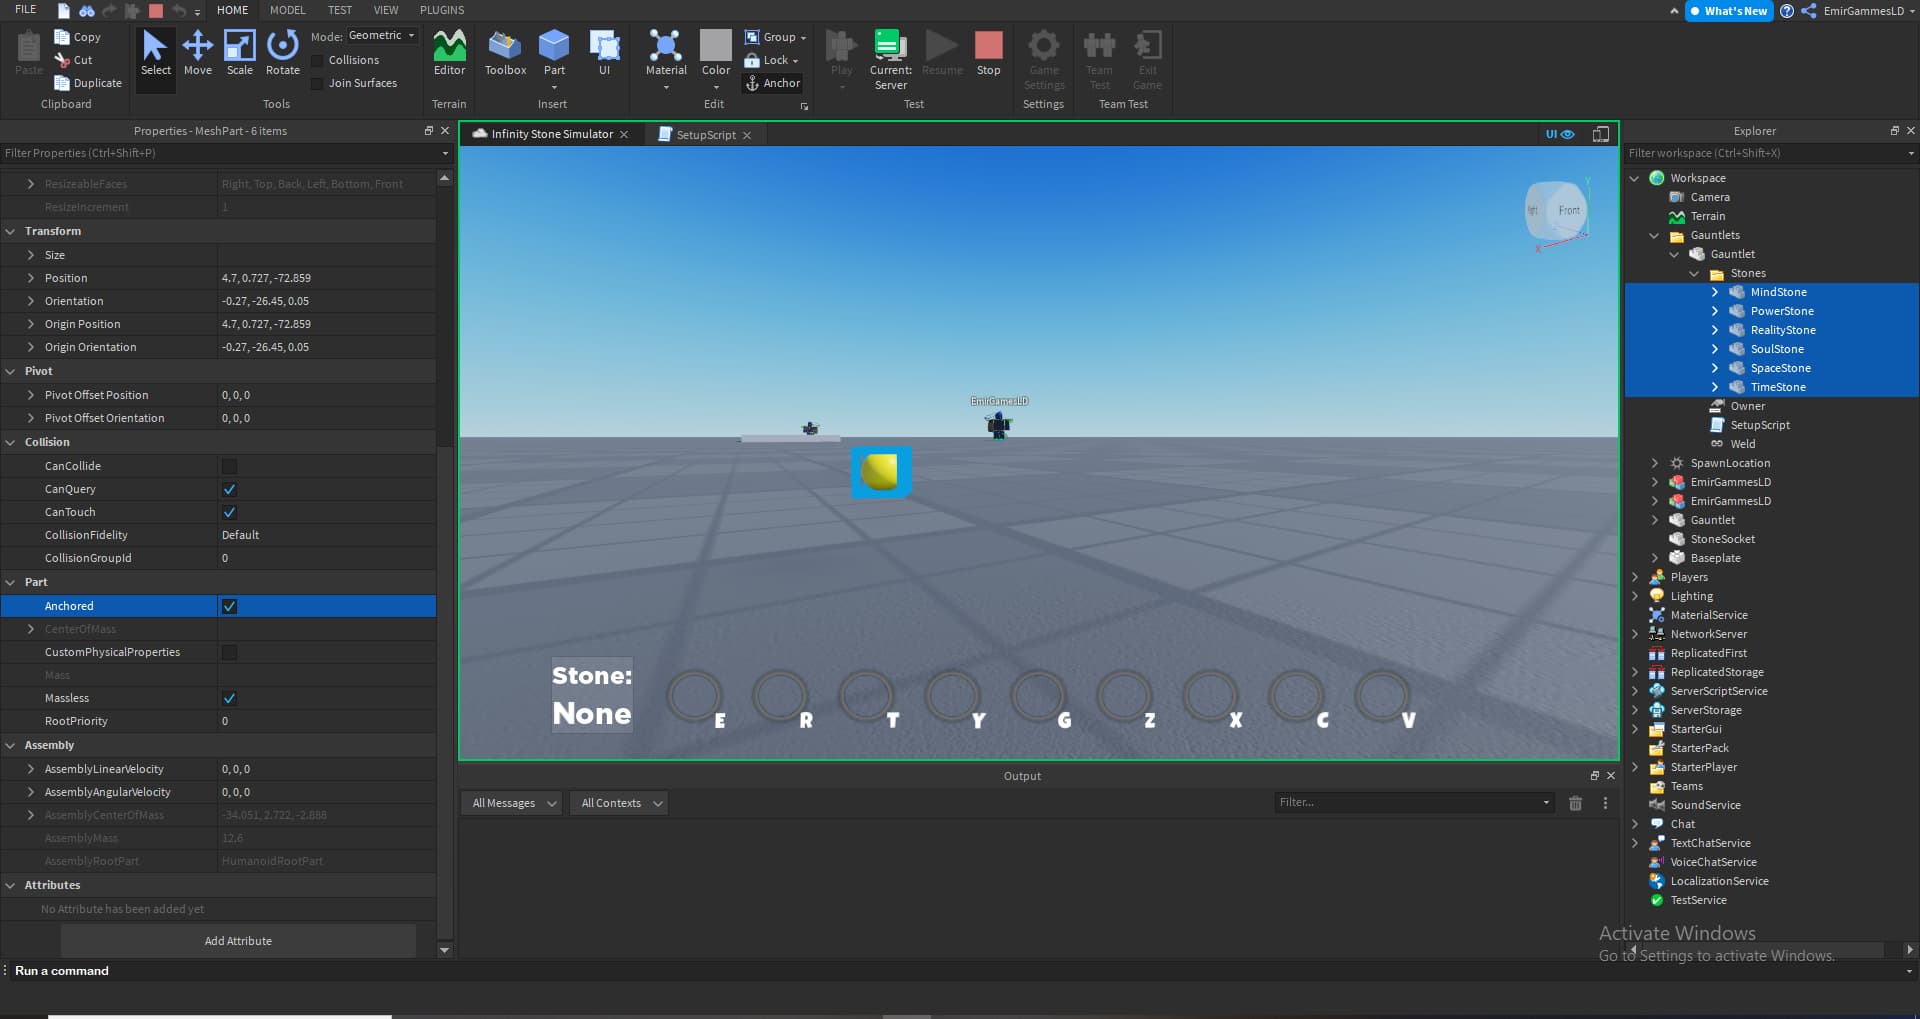Click the Group button
The width and height of the screenshot is (1920, 1019).
pyautogui.click(x=775, y=37)
